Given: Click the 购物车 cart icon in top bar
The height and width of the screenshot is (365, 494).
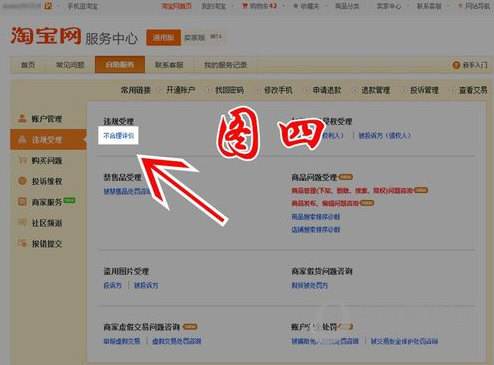Looking at the screenshot, I should pos(245,6).
